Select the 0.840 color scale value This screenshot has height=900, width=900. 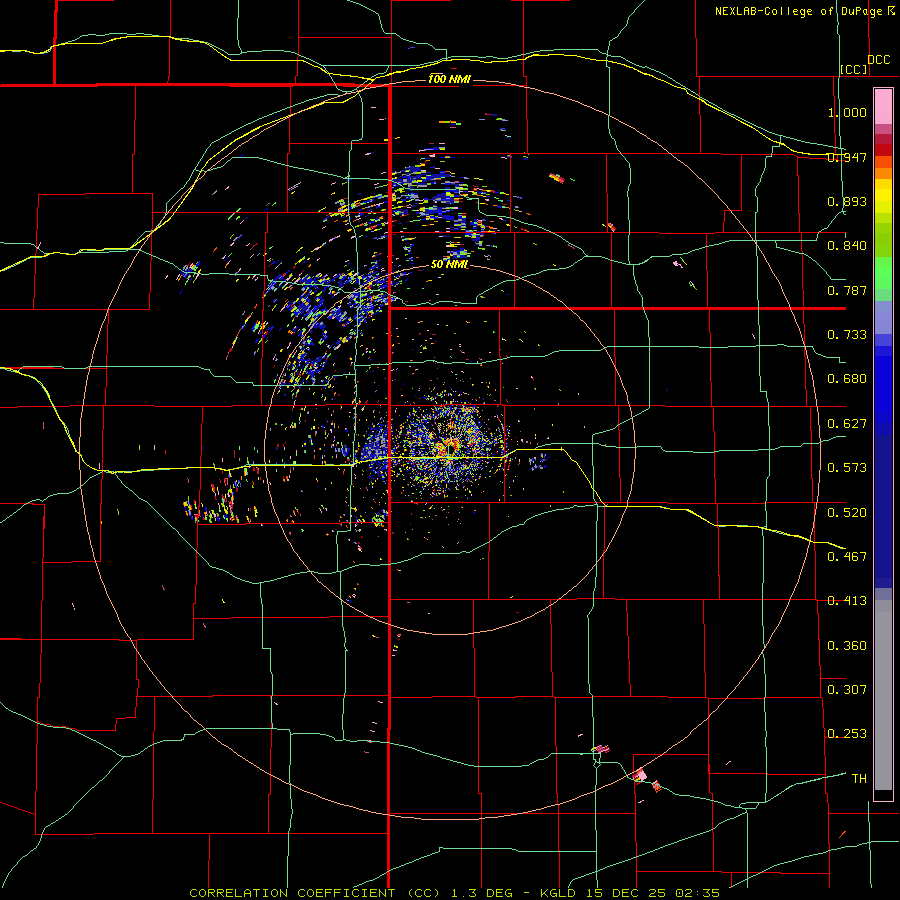[847, 246]
